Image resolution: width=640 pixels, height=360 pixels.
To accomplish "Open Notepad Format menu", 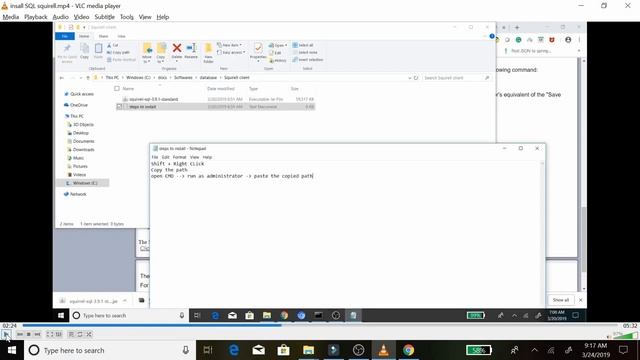I will (179, 157).
